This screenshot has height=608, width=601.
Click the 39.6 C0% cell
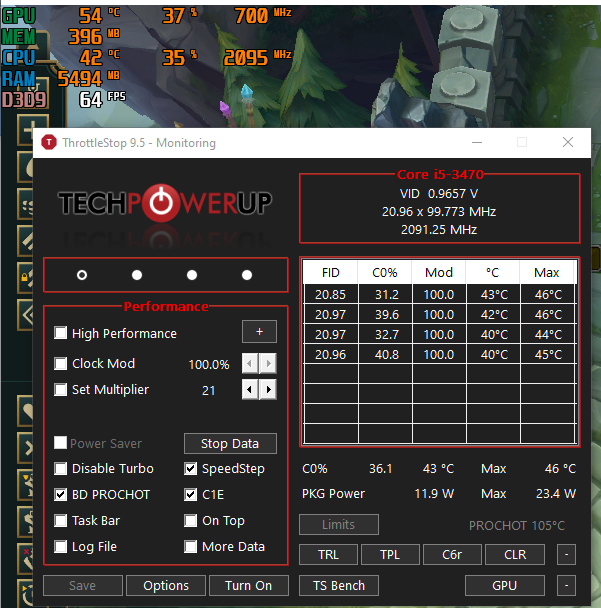[385, 314]
